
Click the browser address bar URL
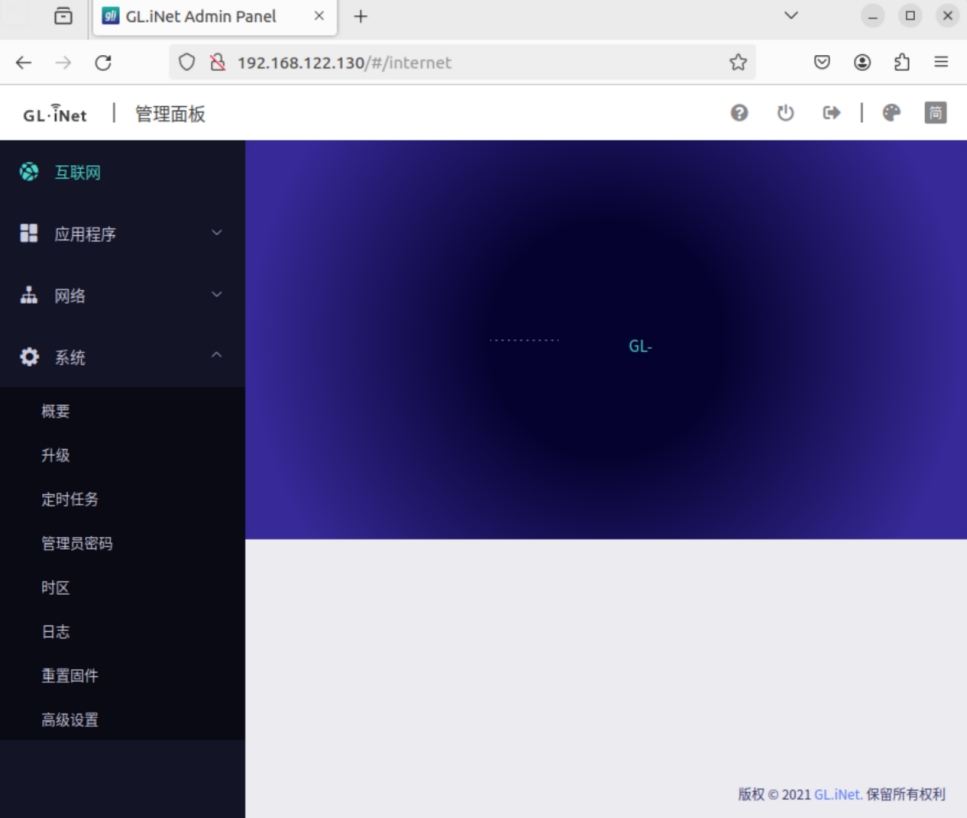click(x=344, y=62)
